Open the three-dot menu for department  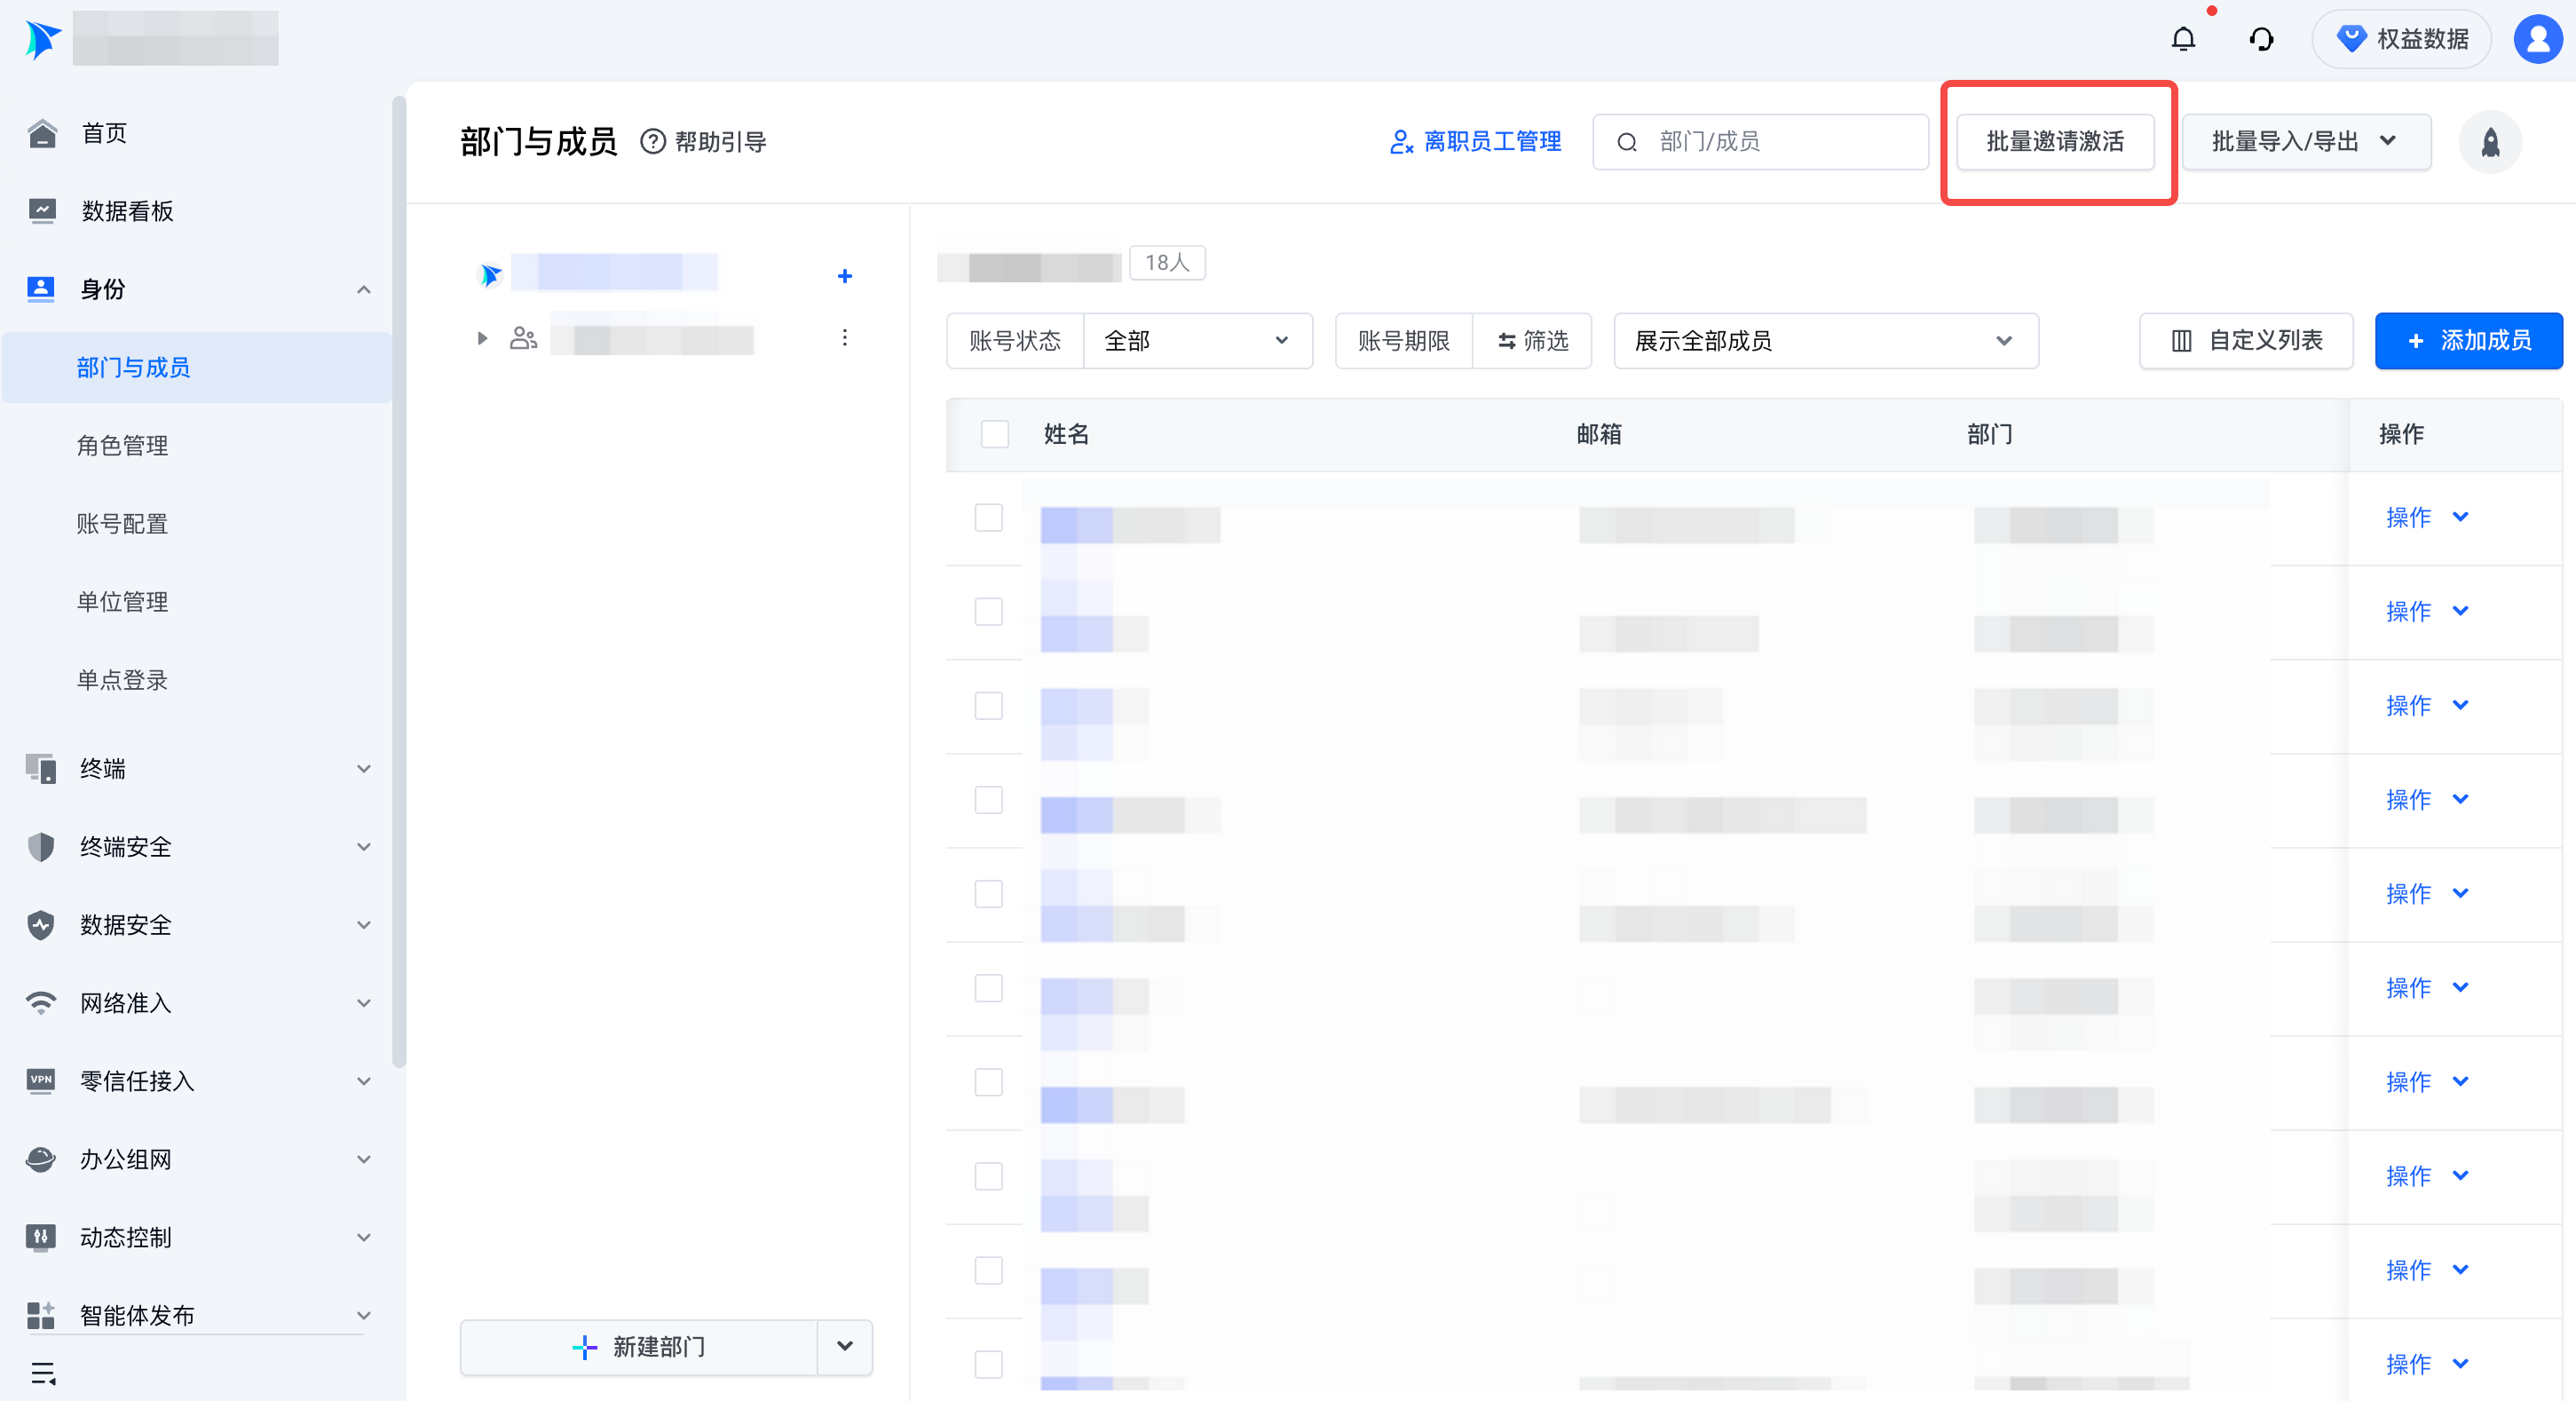(844, 338)
